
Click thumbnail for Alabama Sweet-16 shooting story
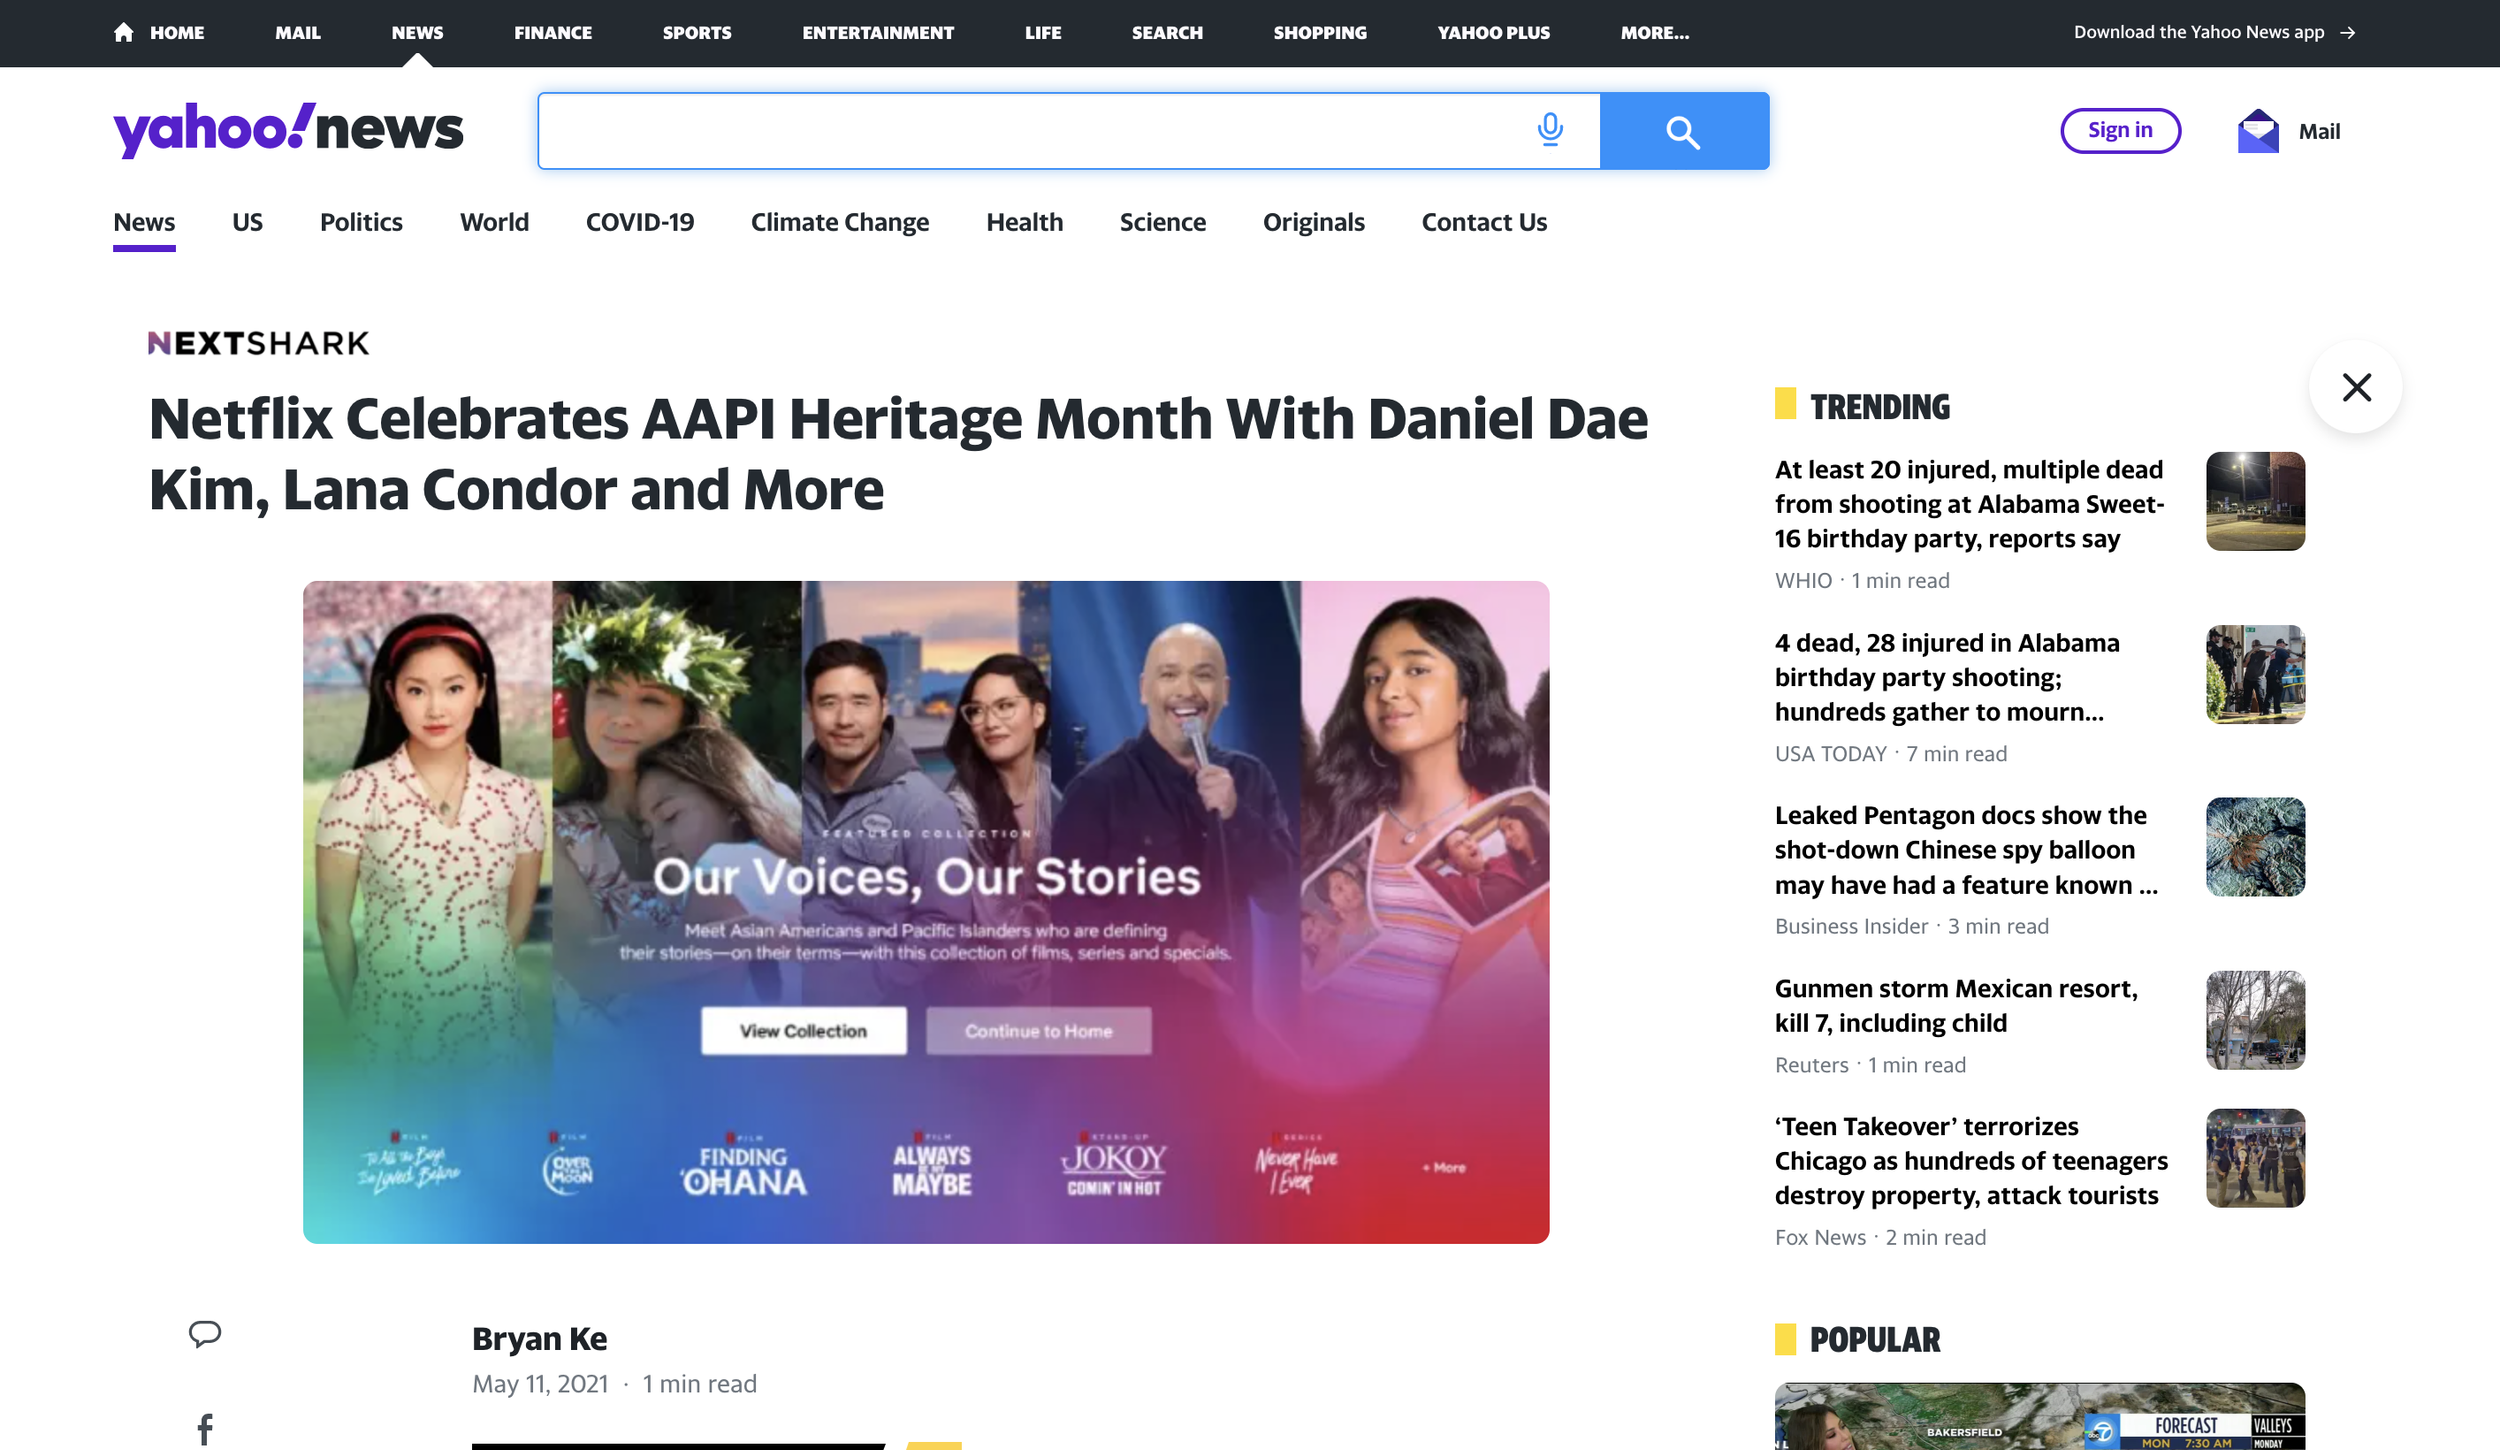(2255, 501)
